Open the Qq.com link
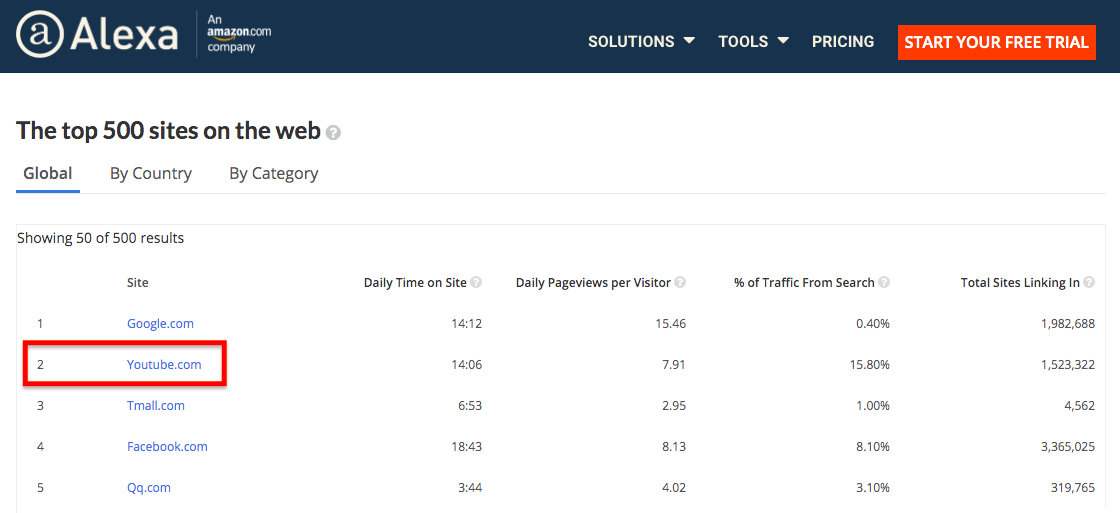This screenshot has height=513, width=1120. tap(149, 489)
